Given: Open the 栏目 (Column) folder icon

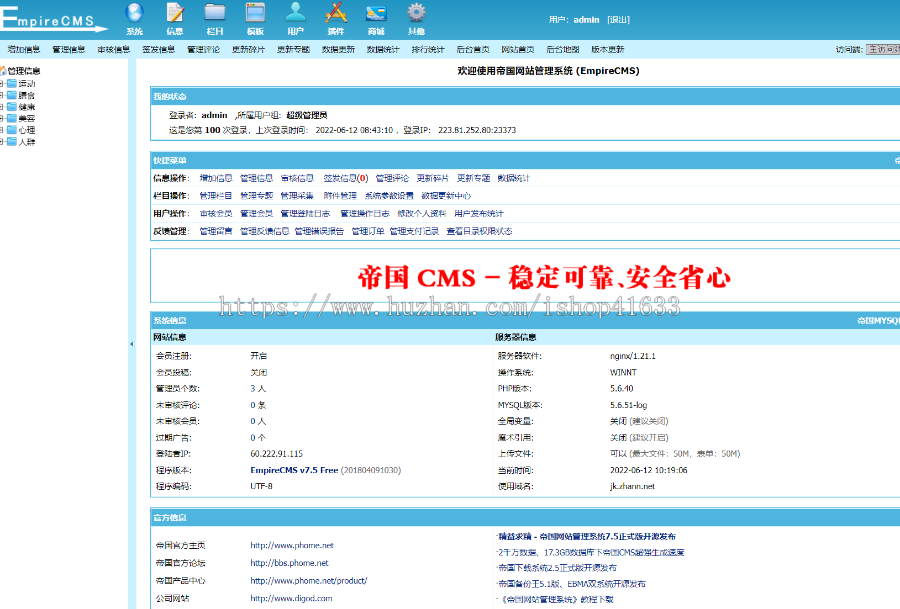Looking at the screenshot, I should coord(215,13).
